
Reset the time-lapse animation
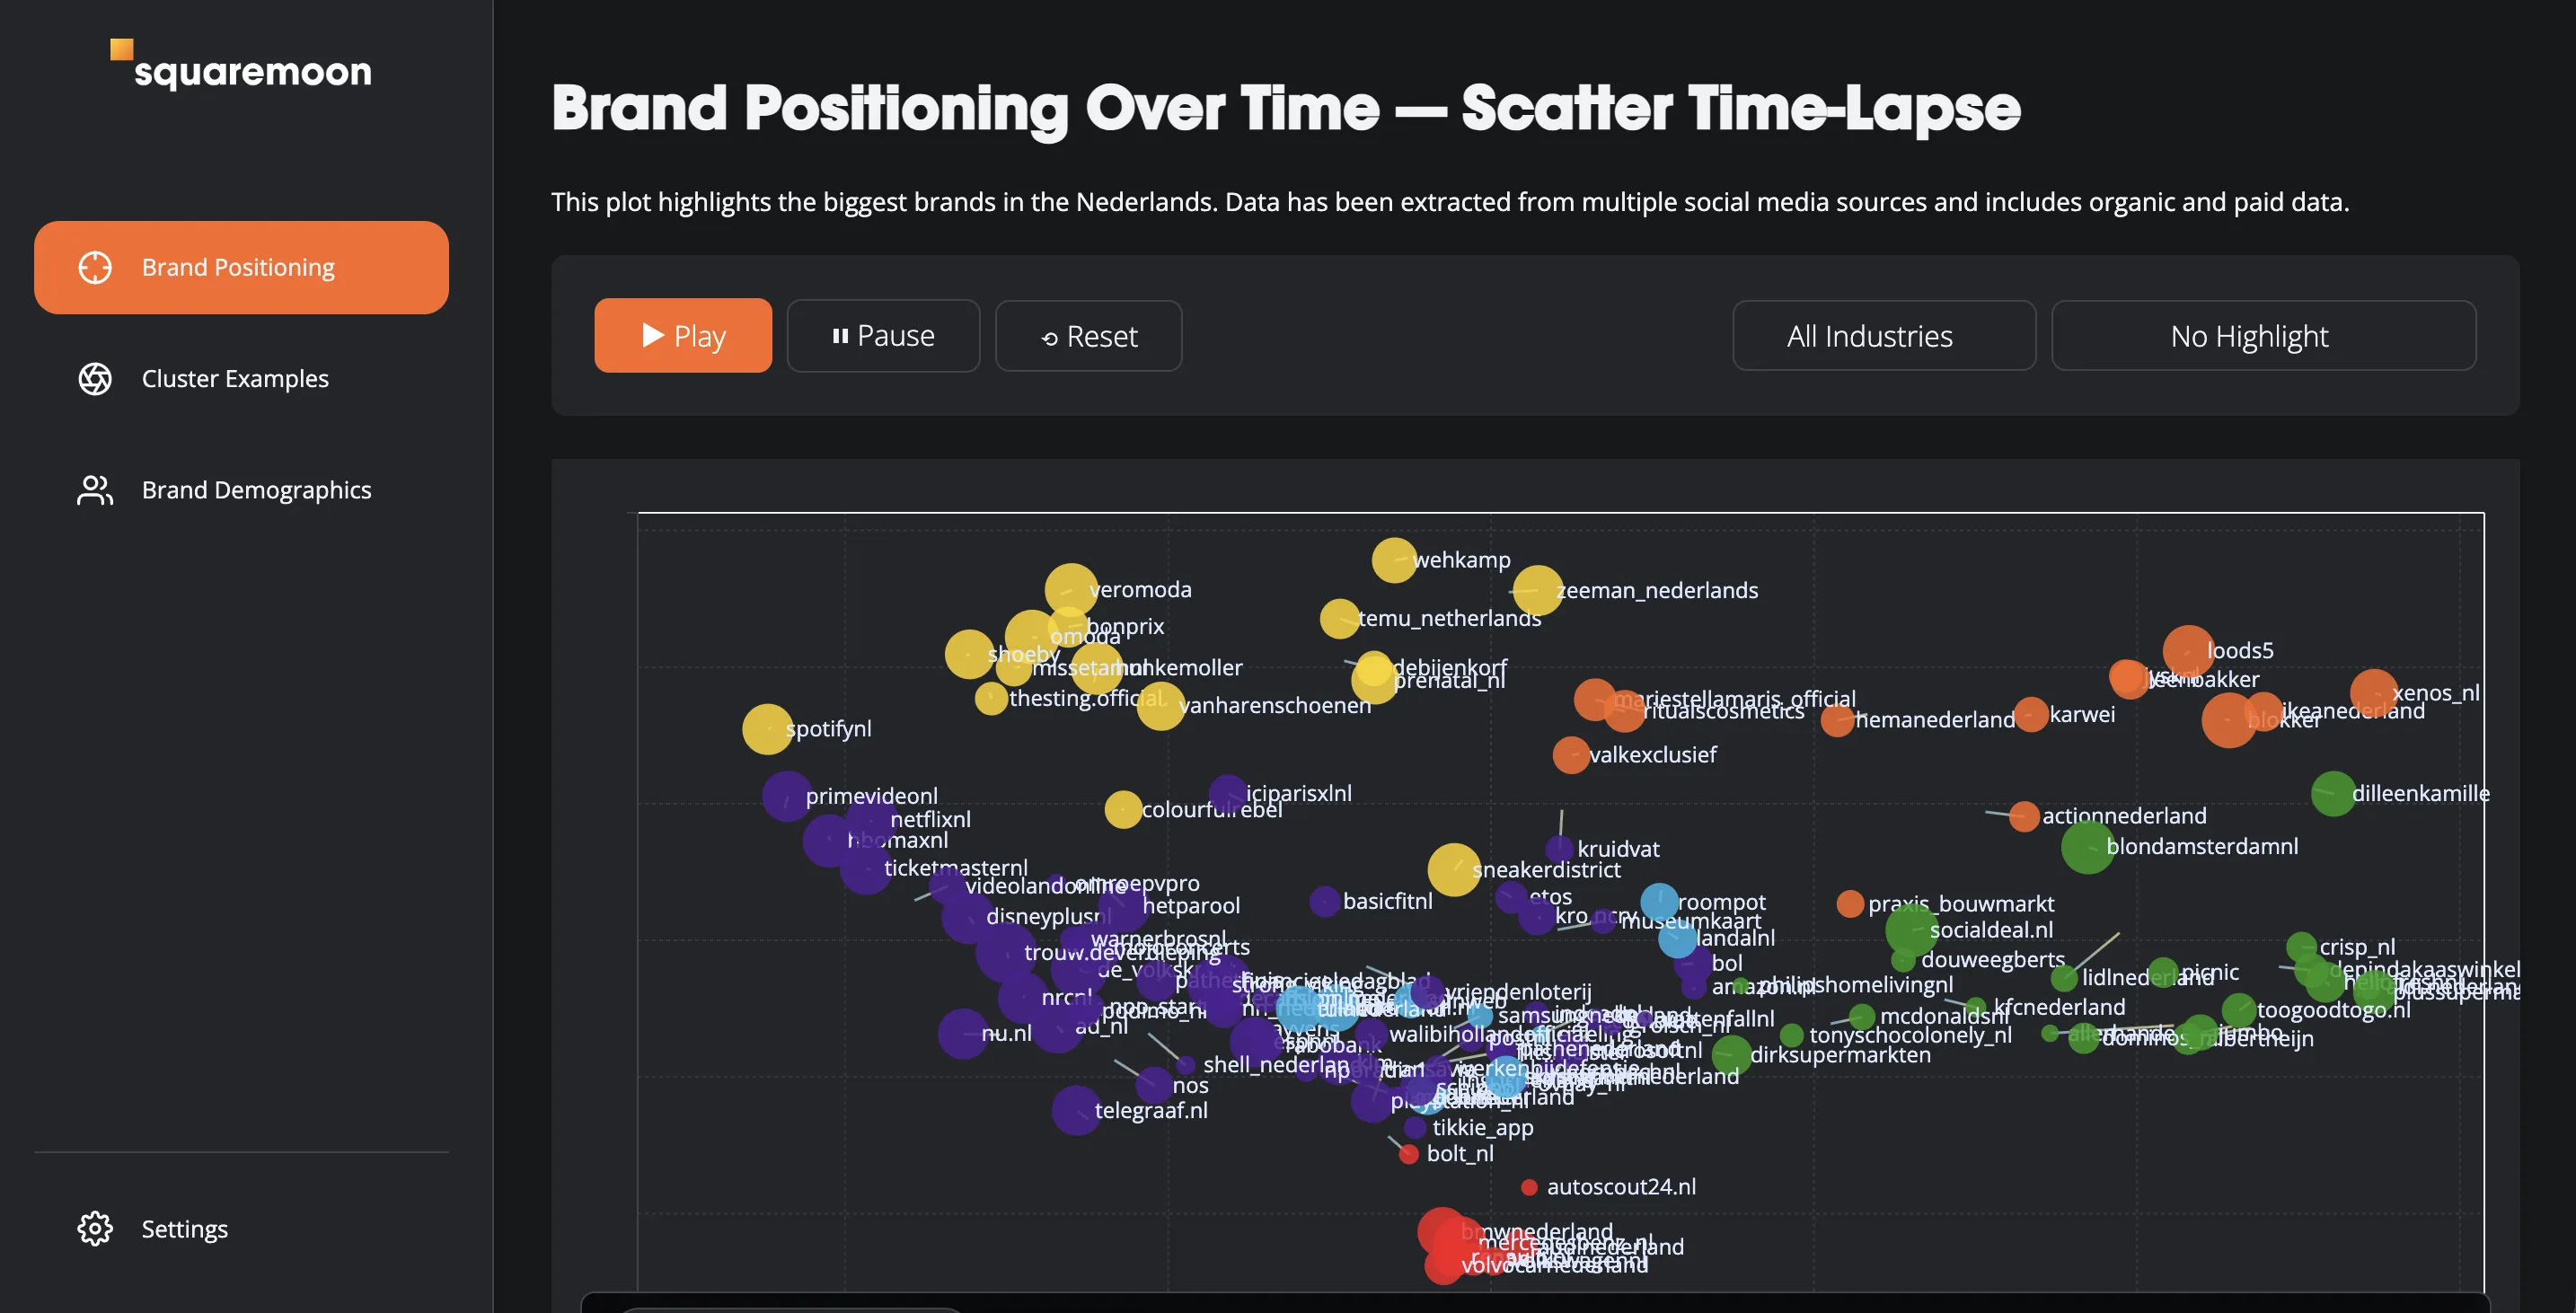[1088, 336]
